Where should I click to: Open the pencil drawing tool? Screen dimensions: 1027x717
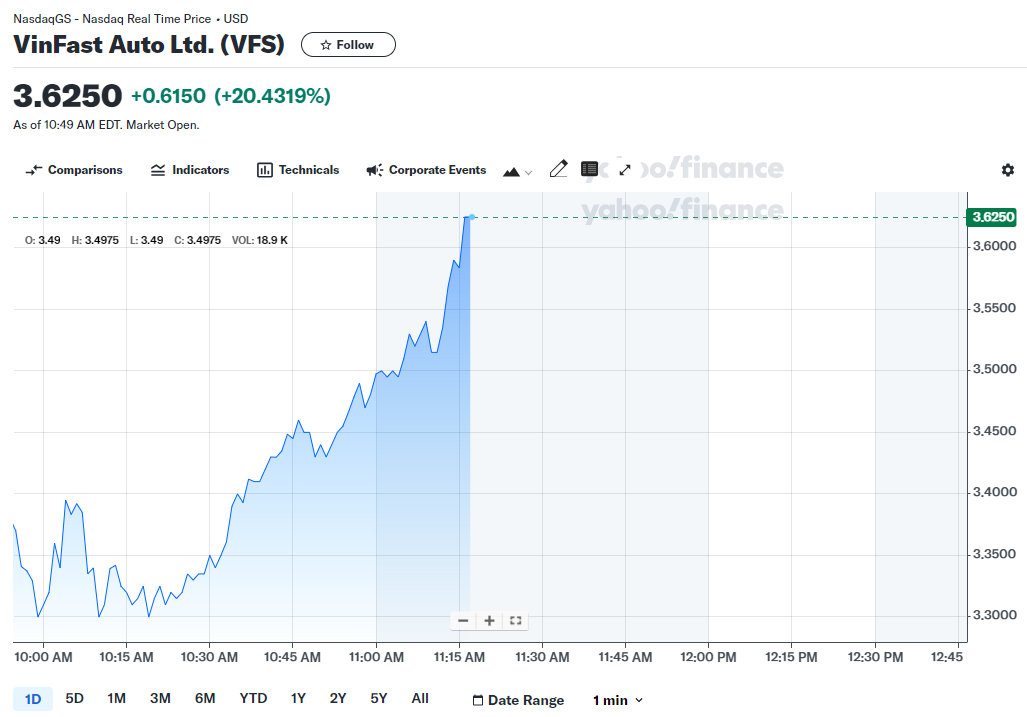tap(558, 170)
